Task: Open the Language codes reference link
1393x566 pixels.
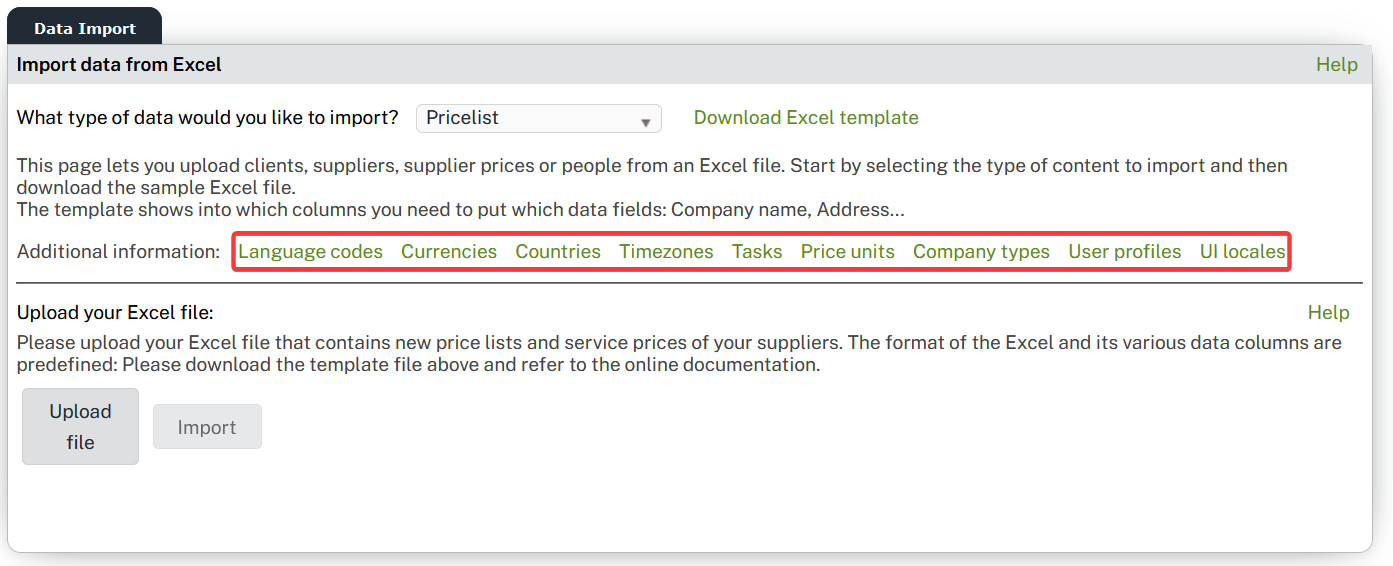Action: pos(310,252)
